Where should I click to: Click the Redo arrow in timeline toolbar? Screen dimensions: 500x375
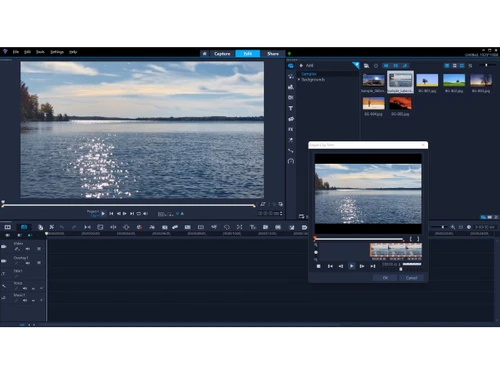click(x=74, y=227)
